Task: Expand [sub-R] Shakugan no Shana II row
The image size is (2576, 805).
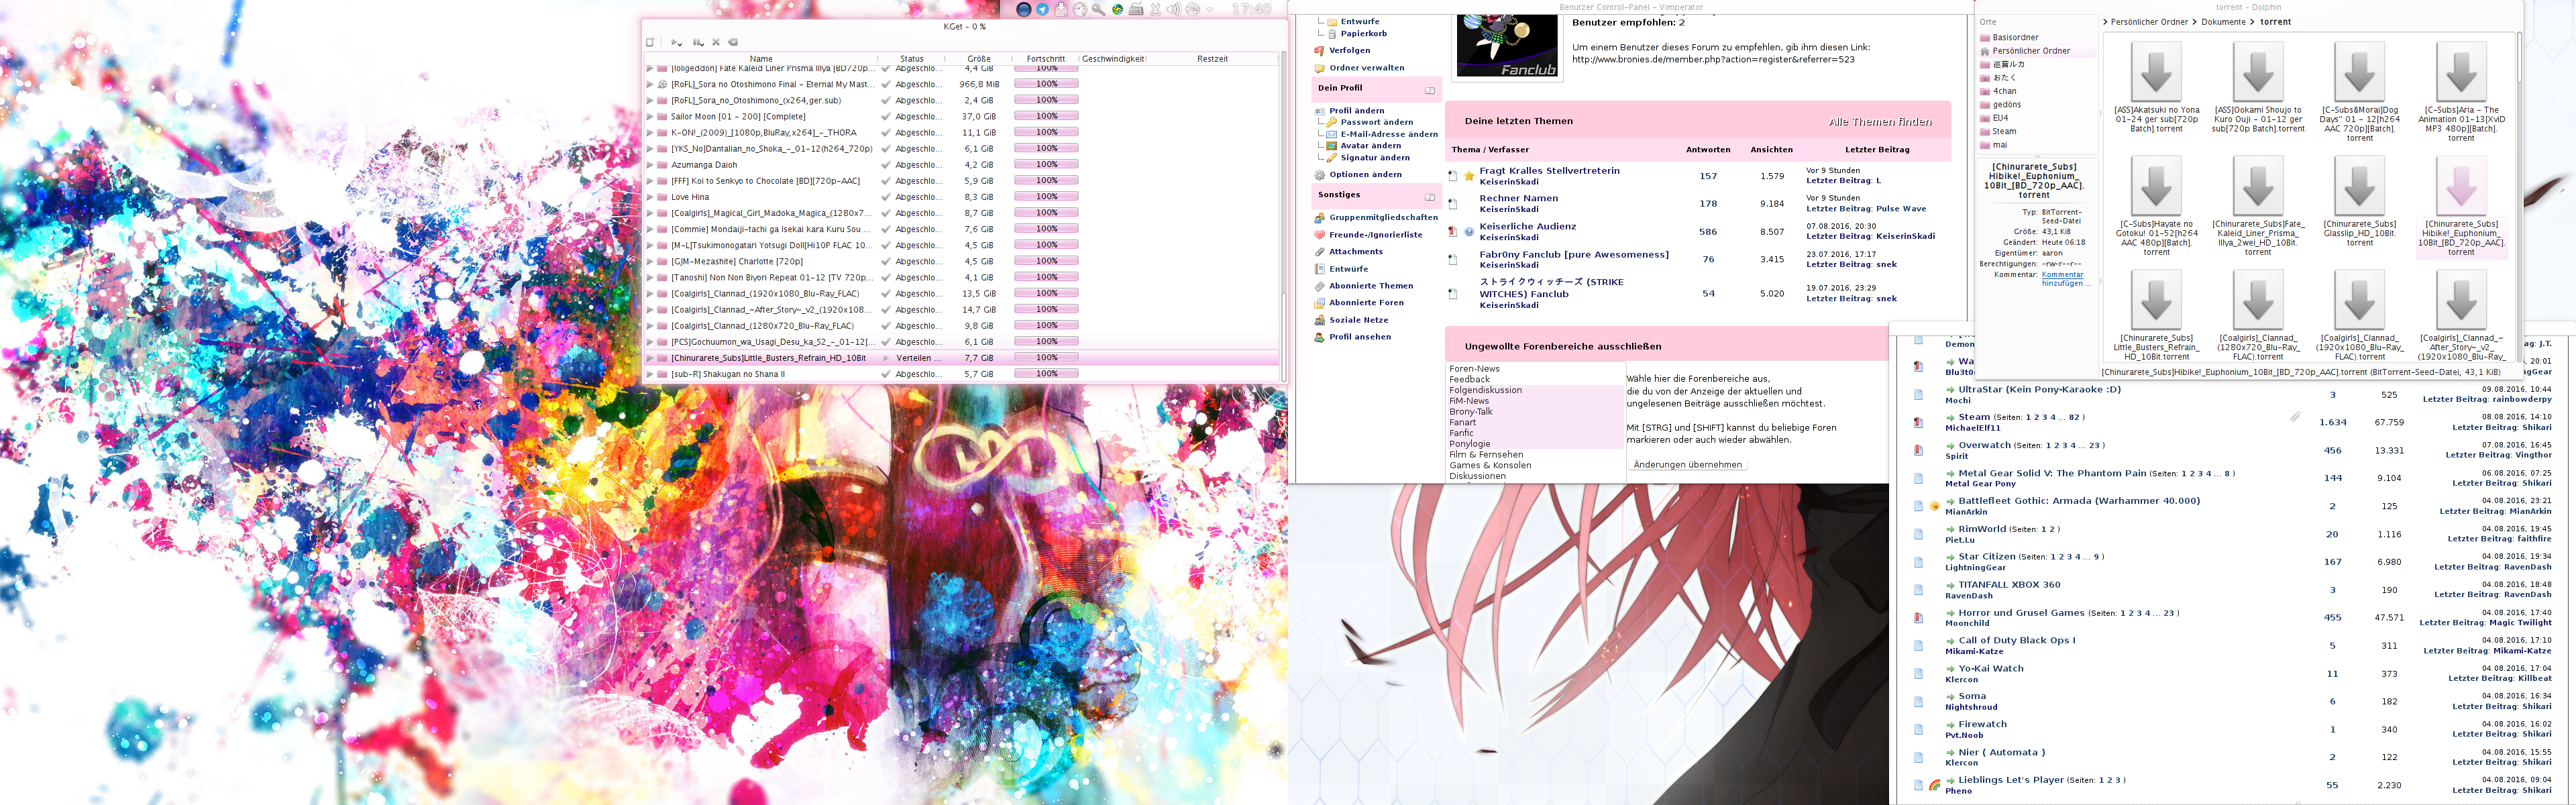Action: click(650, 374)
